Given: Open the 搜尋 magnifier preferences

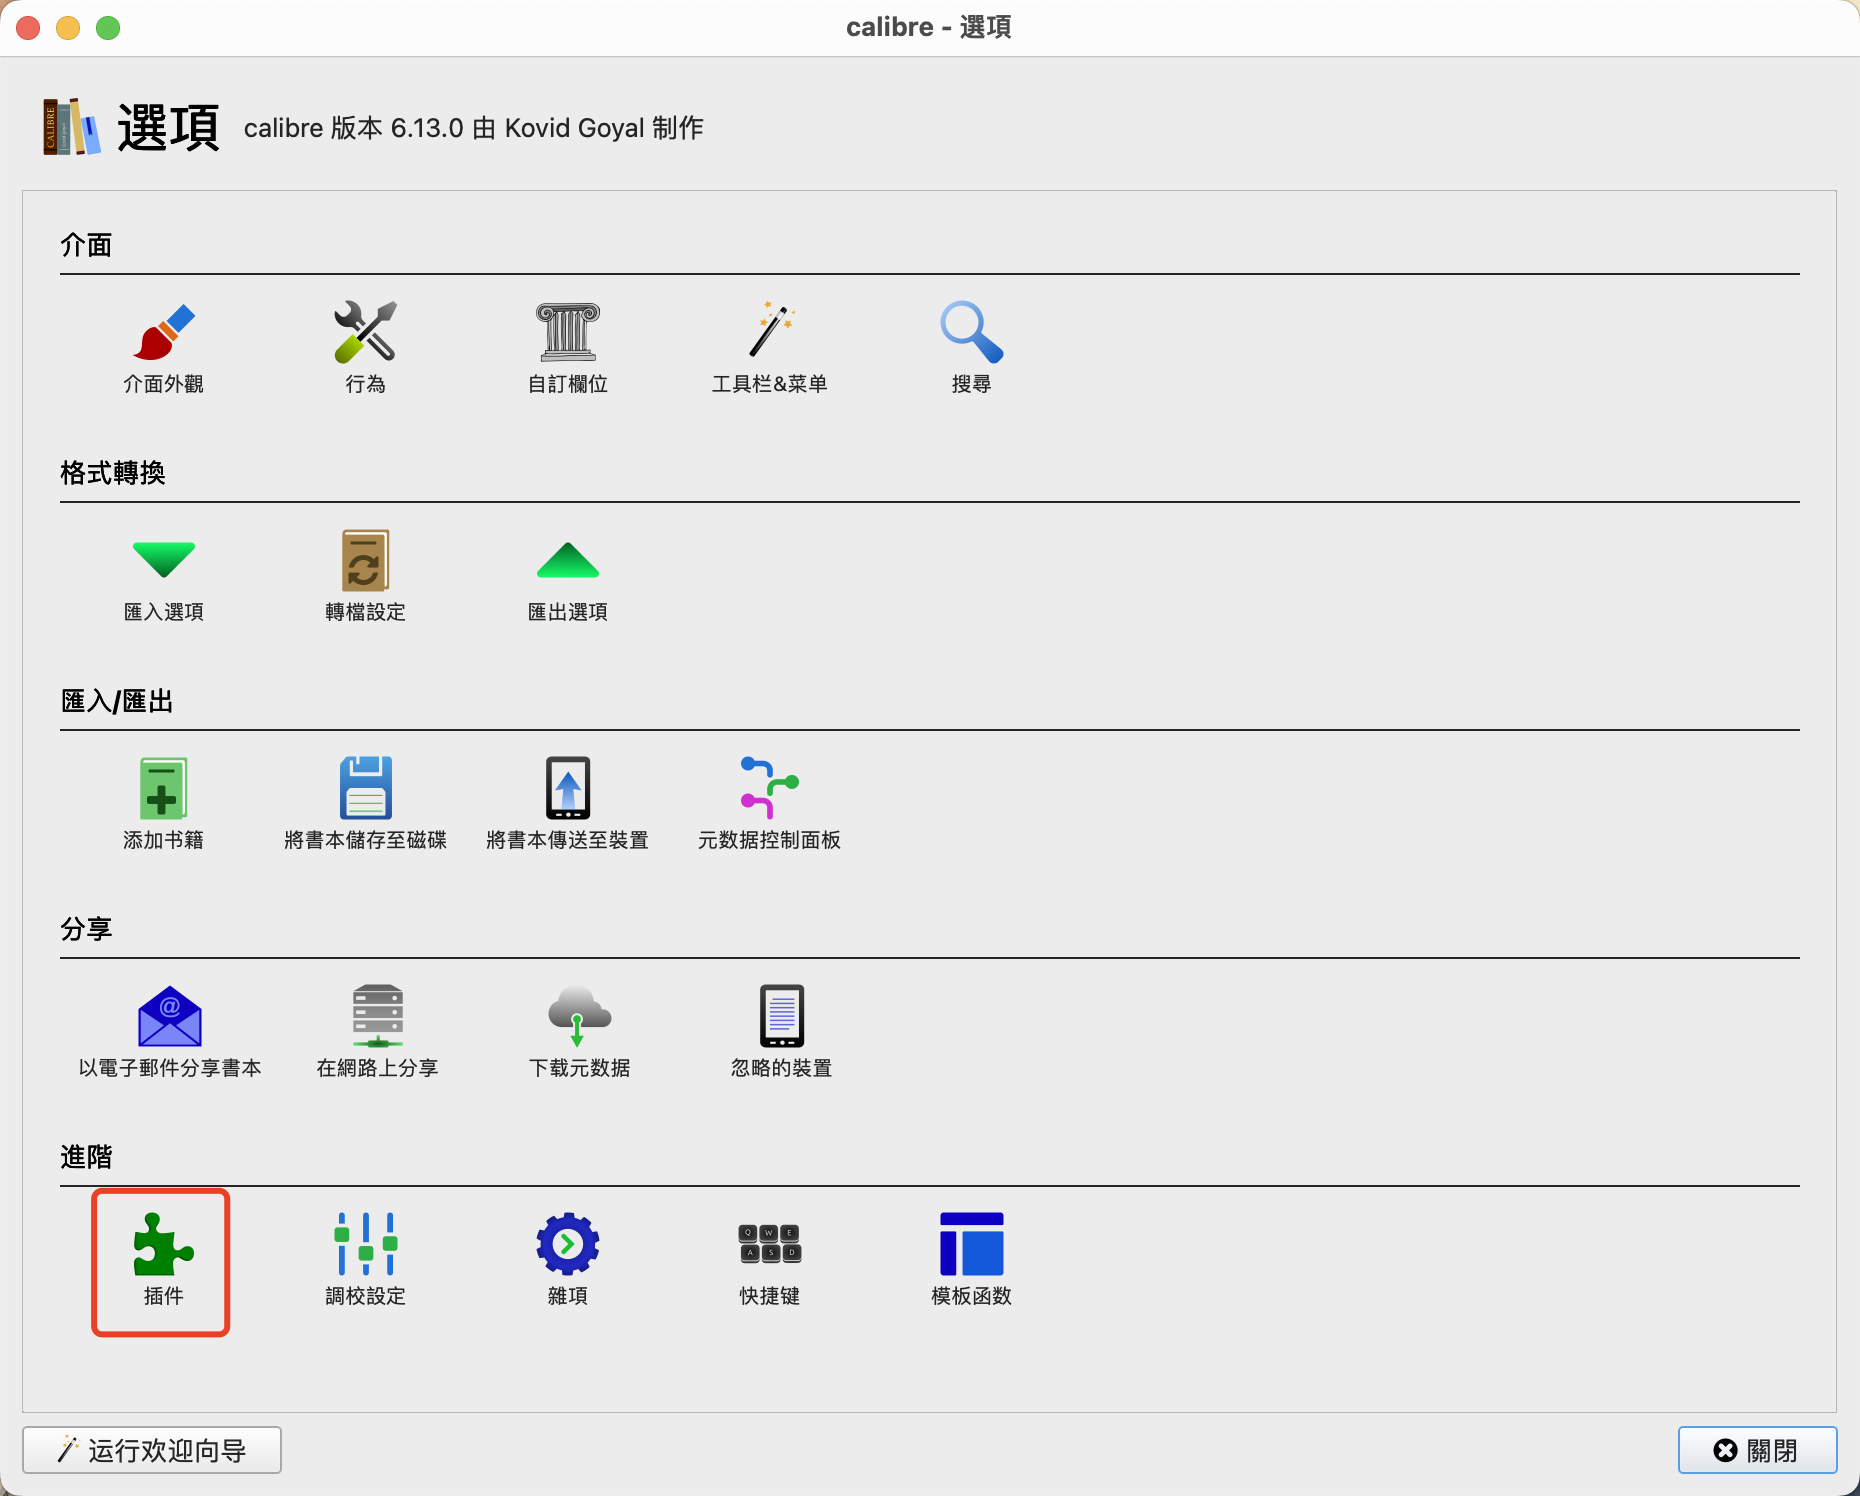Looking at the screenshot, I should pos(971,333).
